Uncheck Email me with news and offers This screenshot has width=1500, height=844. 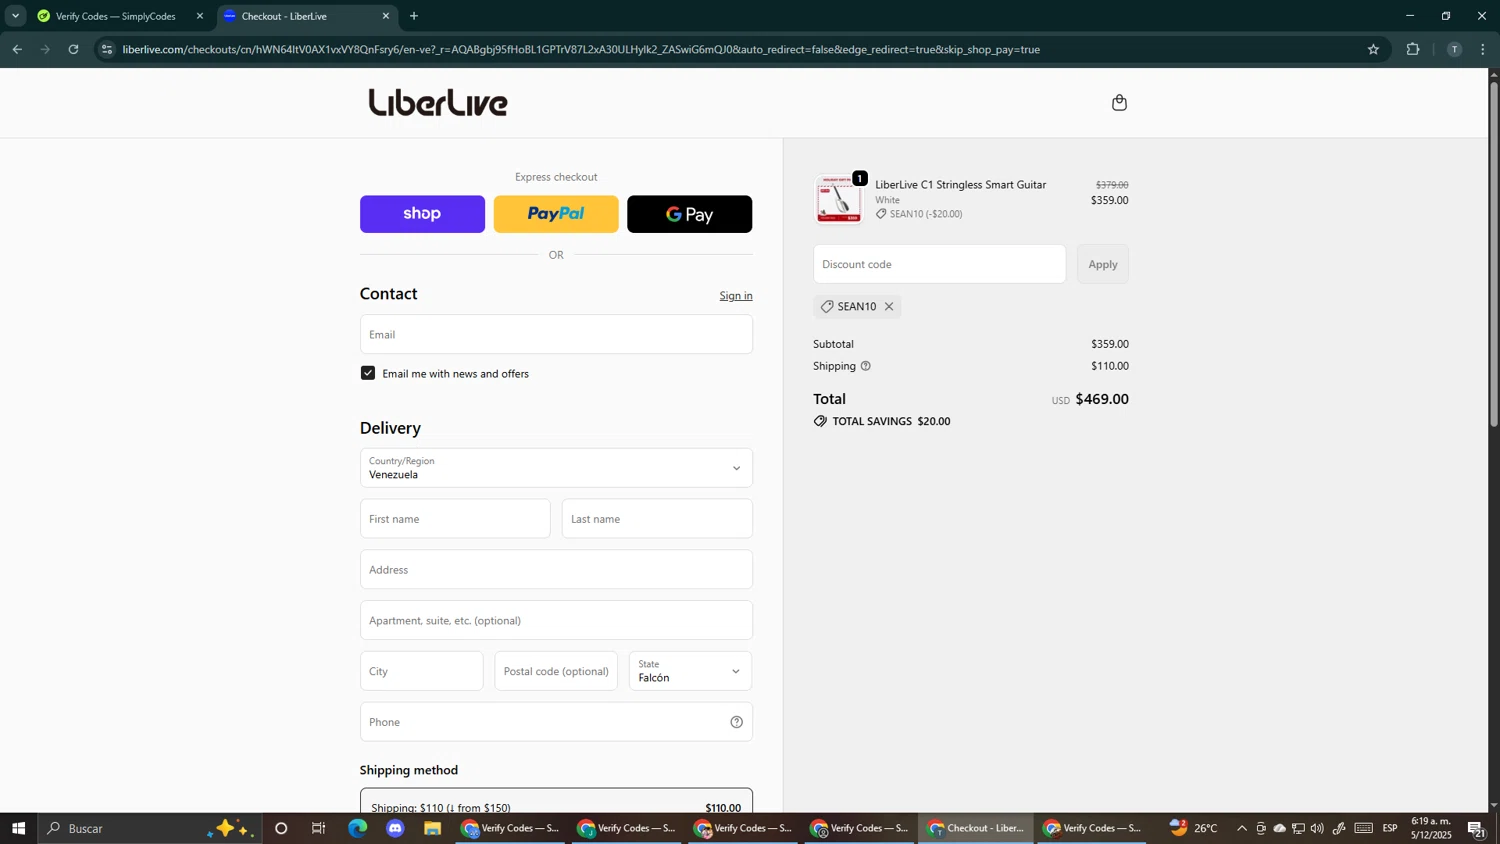(x=368, y=373)
